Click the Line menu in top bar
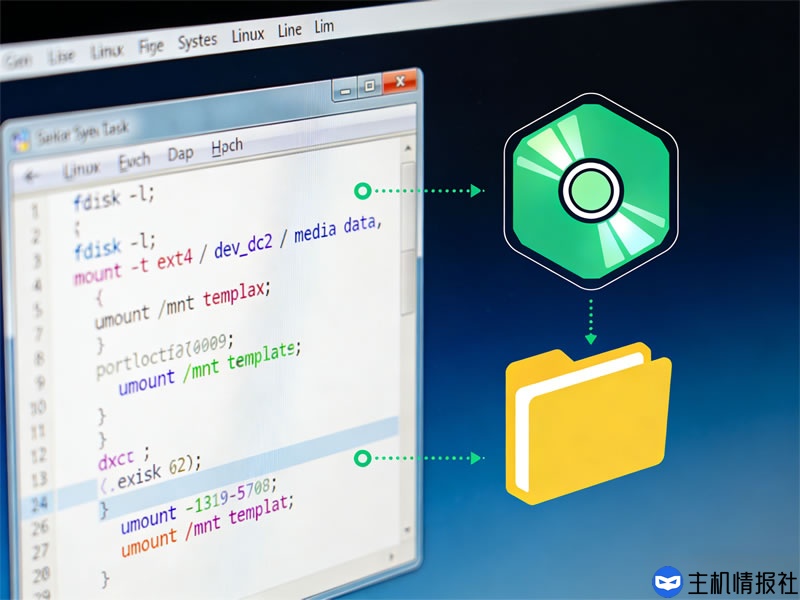Screen dimensions: 800x600 tap(289, 31)
